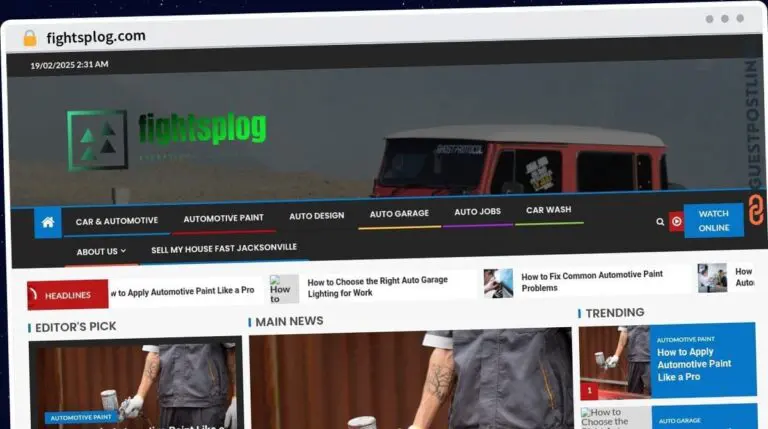
Task: Open headline Apply Automotive Paint Like a Pro
Action: pos(182,291)
